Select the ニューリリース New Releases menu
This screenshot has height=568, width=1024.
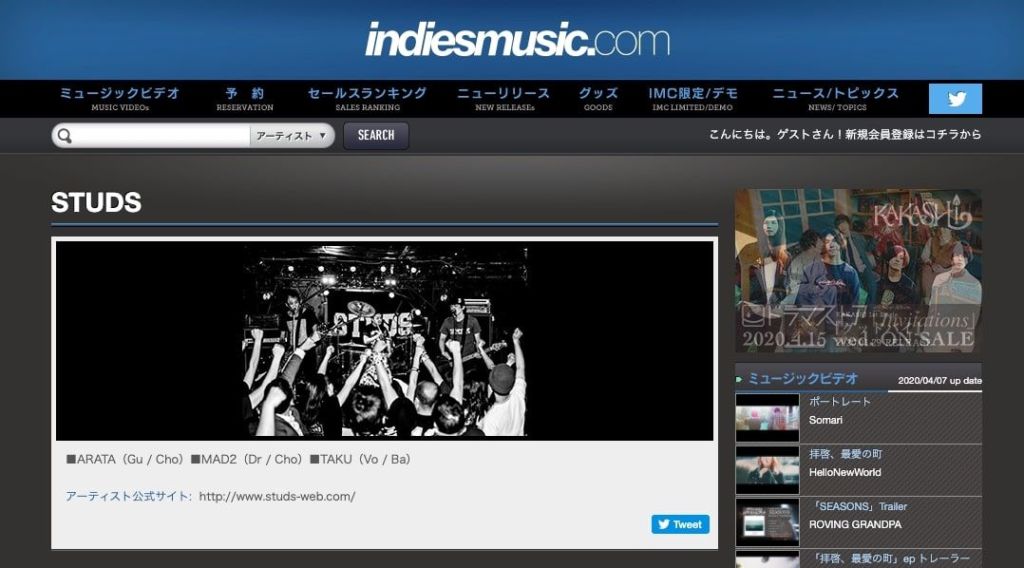(x=504, y=98)
